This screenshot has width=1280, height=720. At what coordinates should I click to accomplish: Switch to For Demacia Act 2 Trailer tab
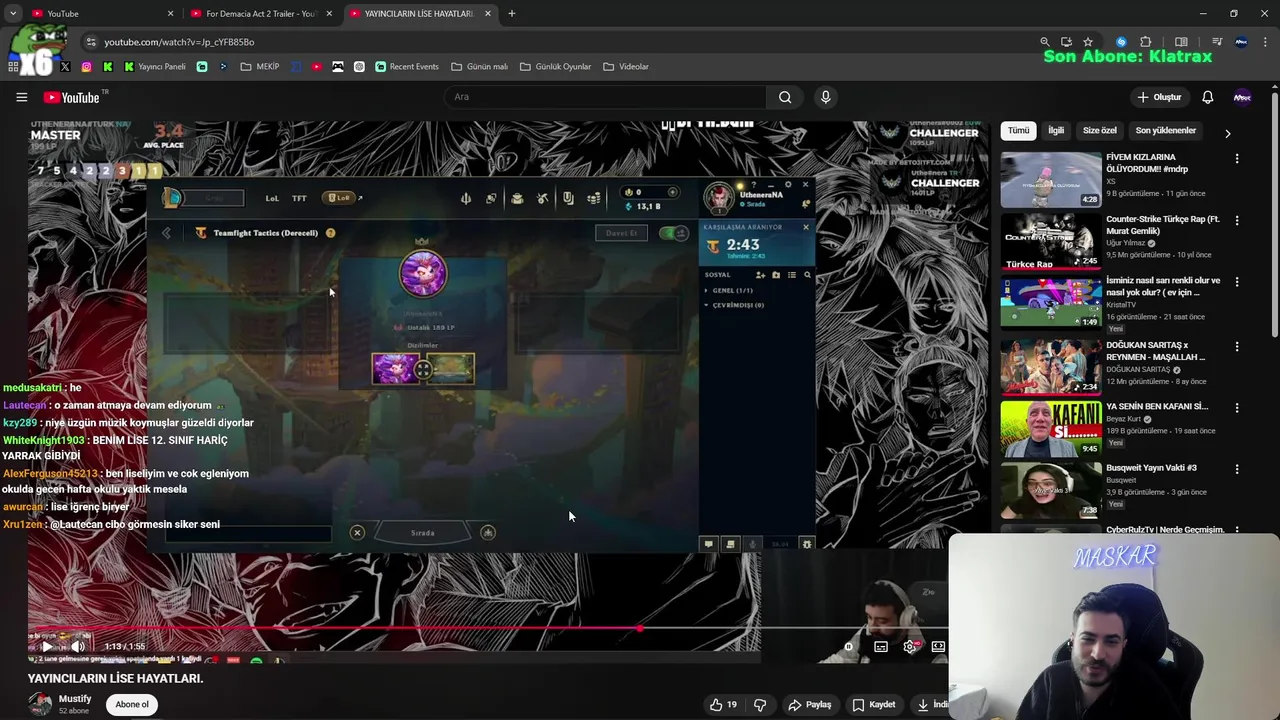(262, 14)
